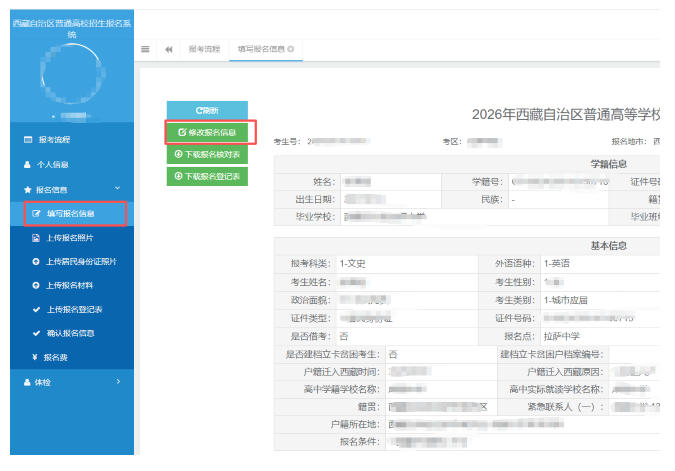Image resolution: width=675 pixels, height=471 pixels.
Task: Click the 刷新 refresh button
Action: pyautogui.click(x=207, y=111)
